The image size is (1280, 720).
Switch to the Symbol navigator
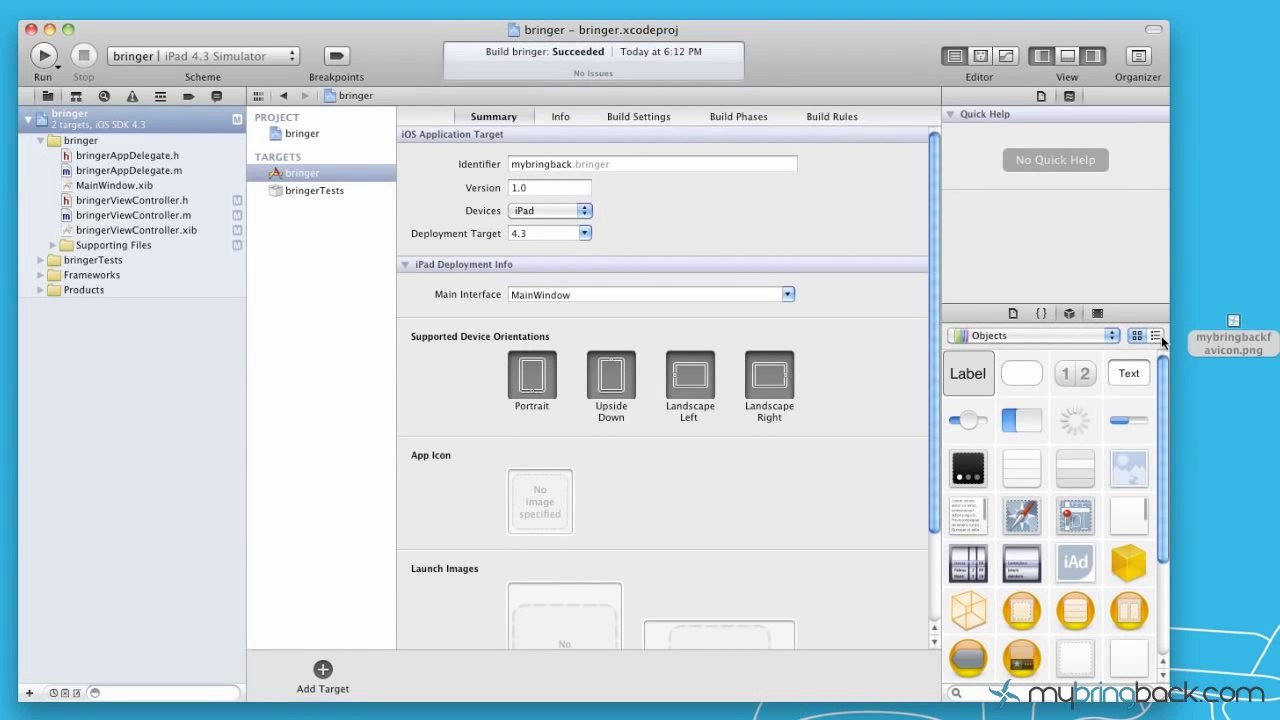75,96
